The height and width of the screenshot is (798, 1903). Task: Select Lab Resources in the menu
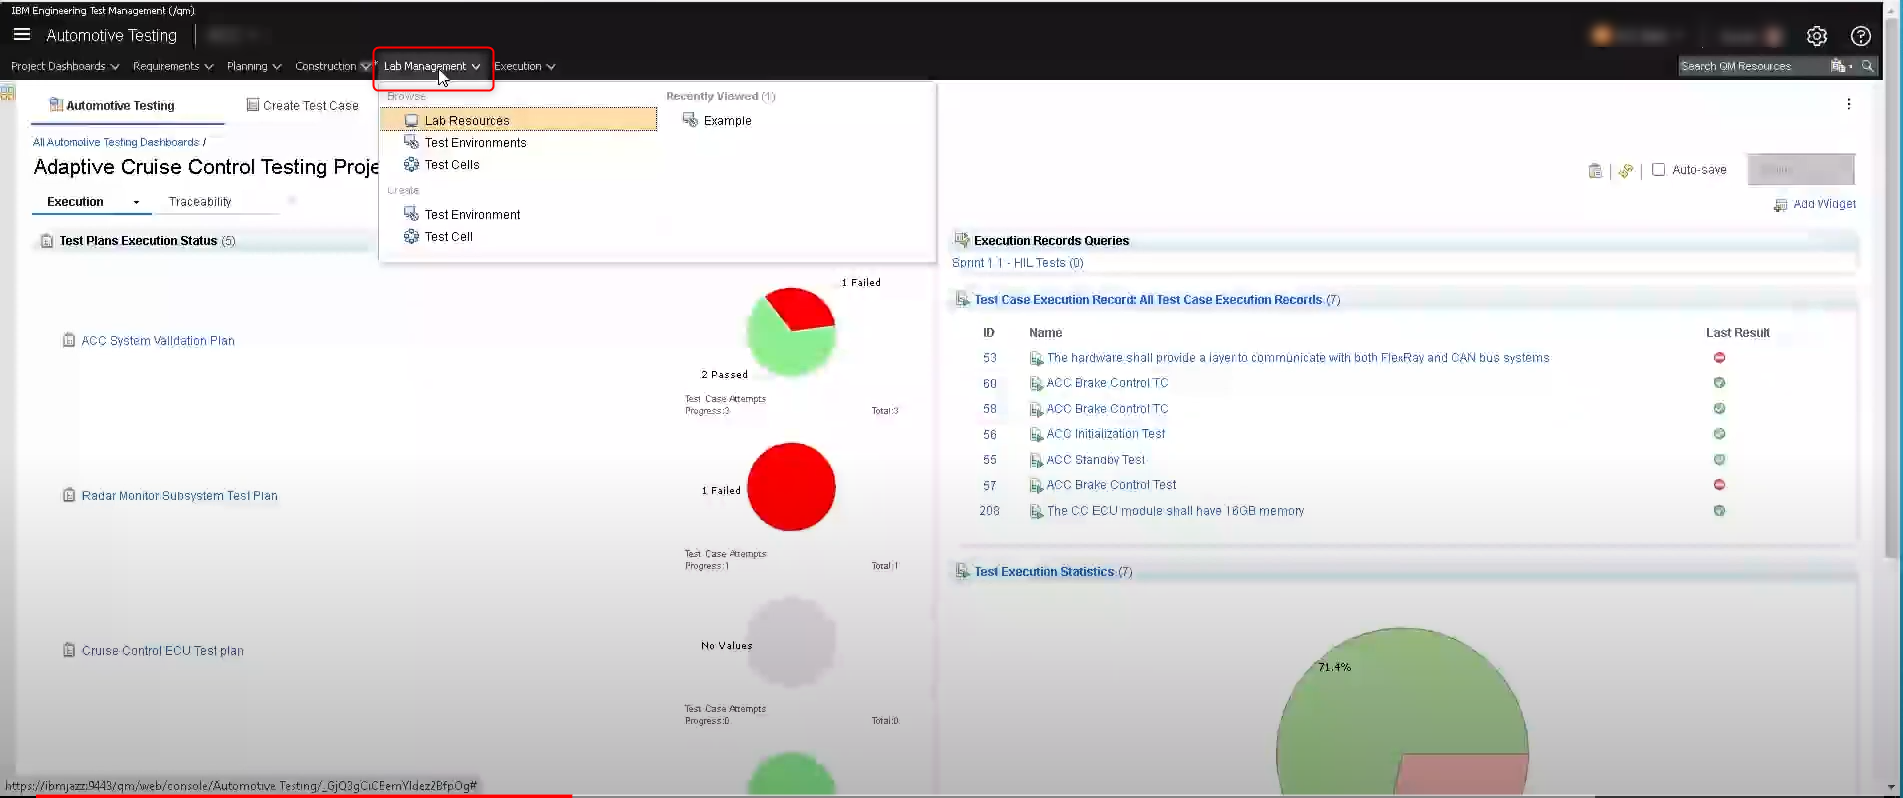pos(466,120)
